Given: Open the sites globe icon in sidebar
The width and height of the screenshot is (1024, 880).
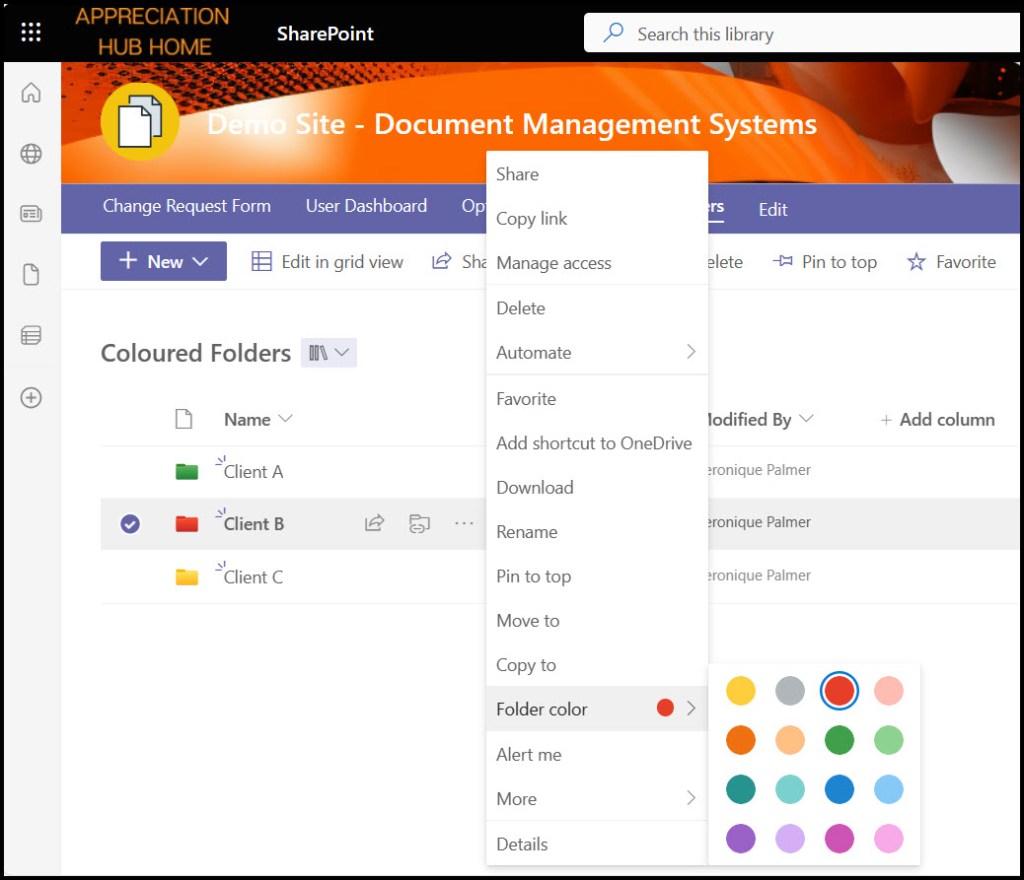Looking at the screenshot, I should tap(31, 154).
